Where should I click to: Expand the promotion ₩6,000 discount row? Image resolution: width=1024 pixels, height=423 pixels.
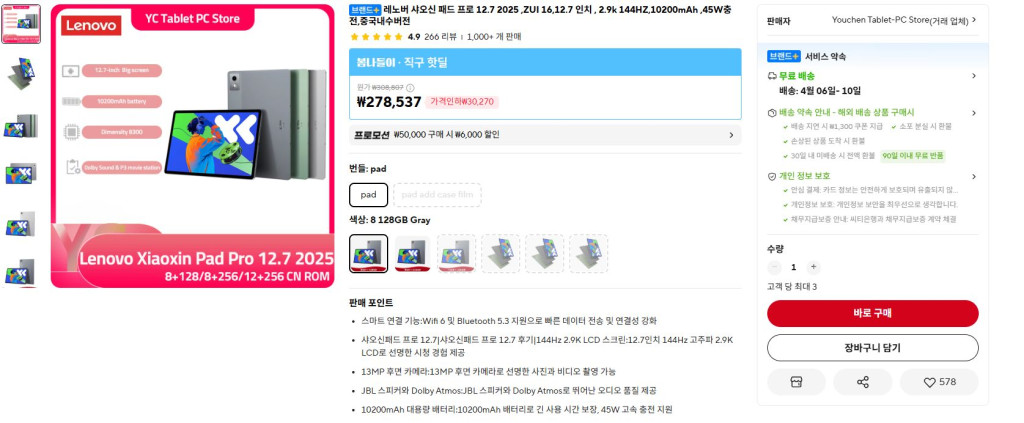pyautogui.click(x=545, y=135)
